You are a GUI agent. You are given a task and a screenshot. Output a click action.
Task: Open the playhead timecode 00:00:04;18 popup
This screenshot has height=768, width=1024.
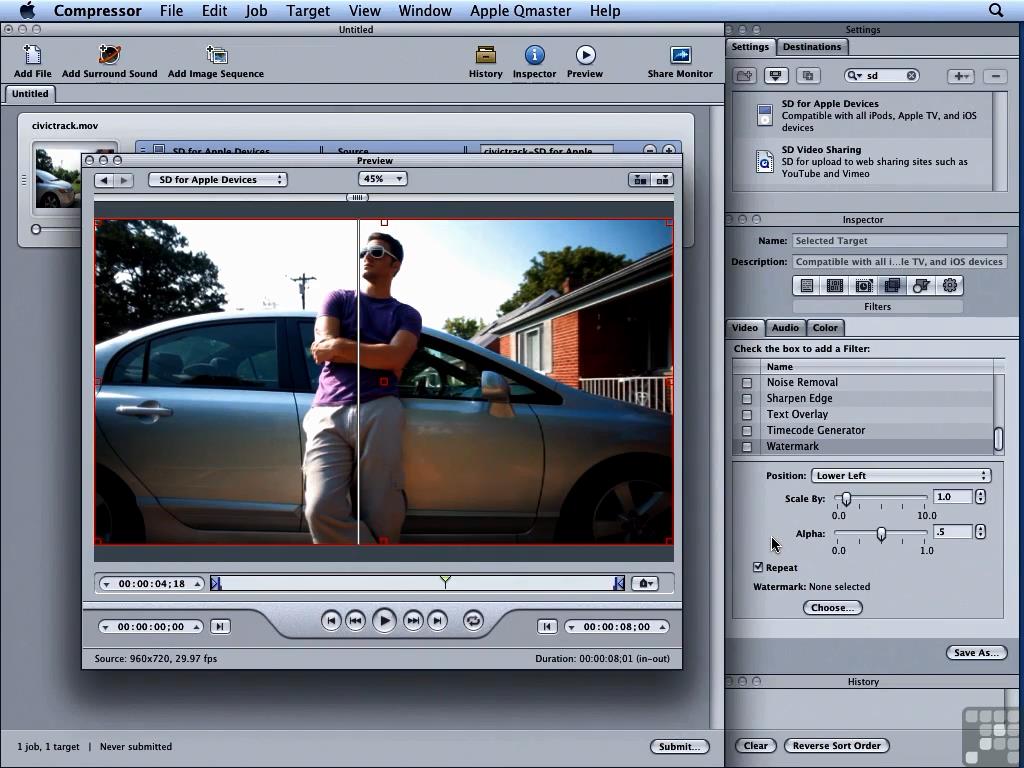pyautogui.click(x=151, y=583)
